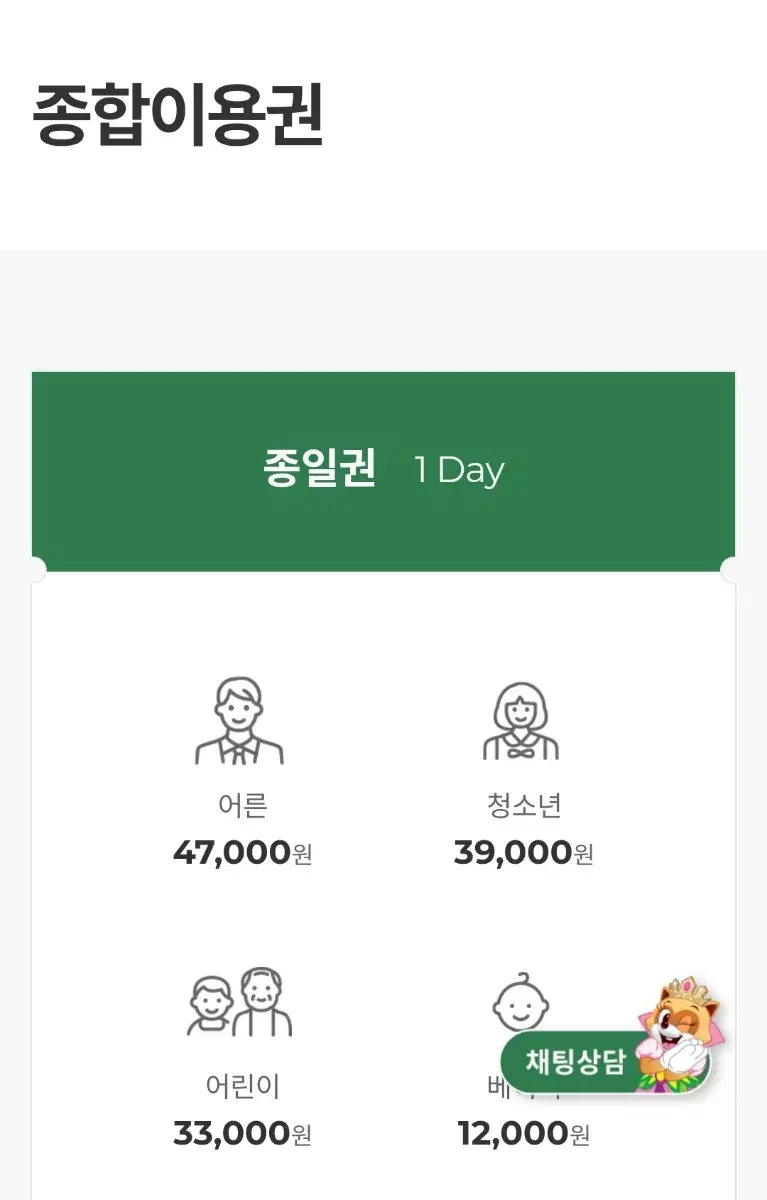Select the 어른 label
The width and height of the screenshot is (767, 1200).
[x=242, y=805]
